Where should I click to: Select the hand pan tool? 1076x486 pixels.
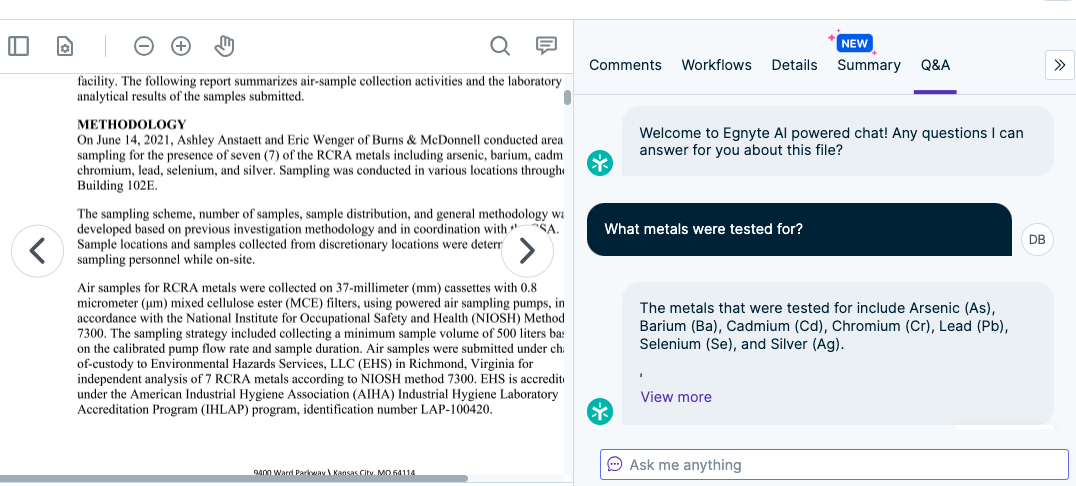point(224,46)
